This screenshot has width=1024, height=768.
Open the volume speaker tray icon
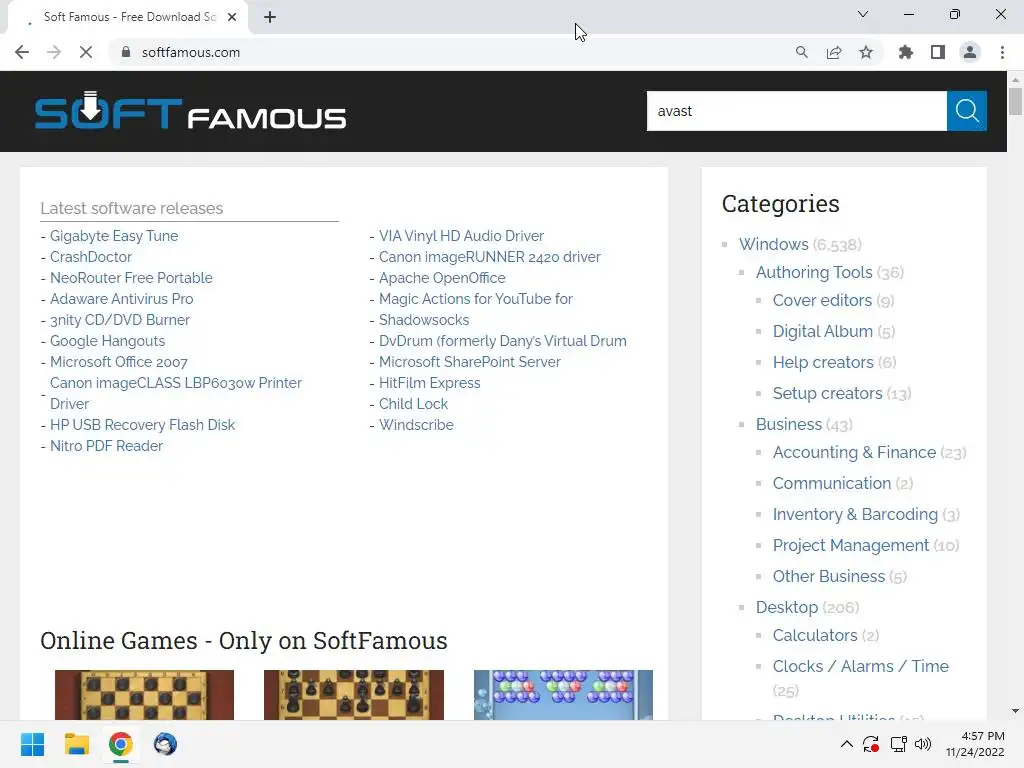tap(923, 744)
